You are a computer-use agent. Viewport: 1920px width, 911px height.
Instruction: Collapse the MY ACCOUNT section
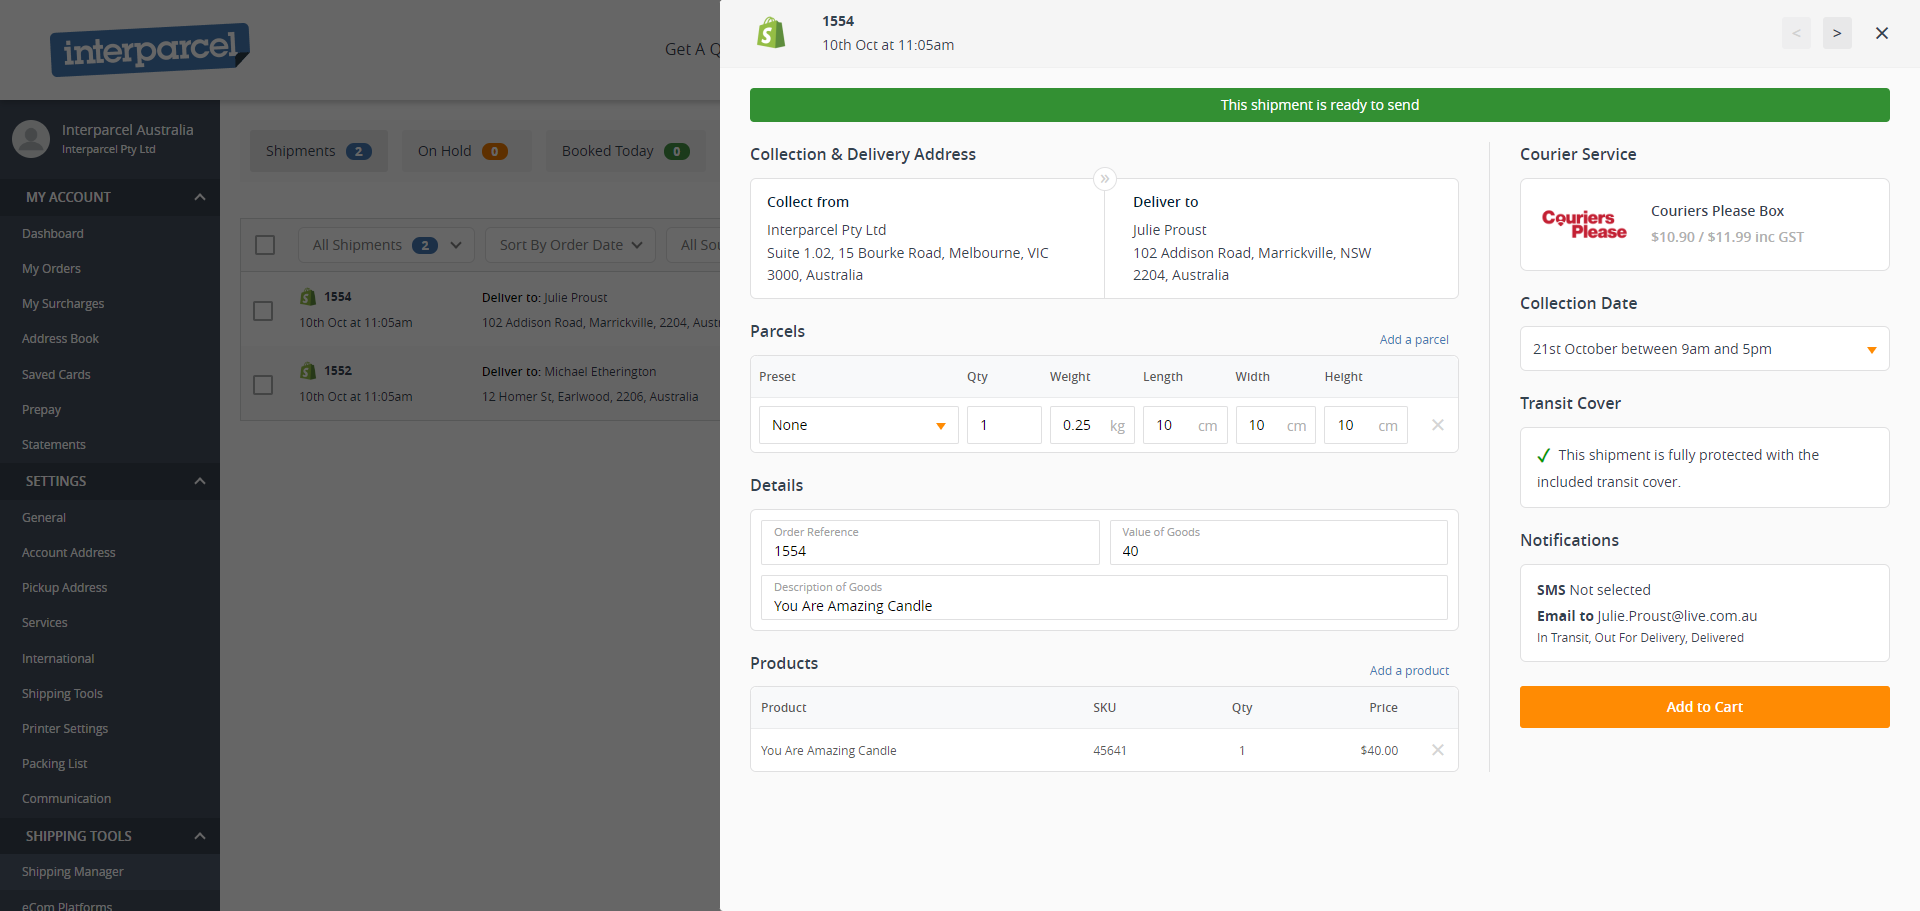[110, 197]
